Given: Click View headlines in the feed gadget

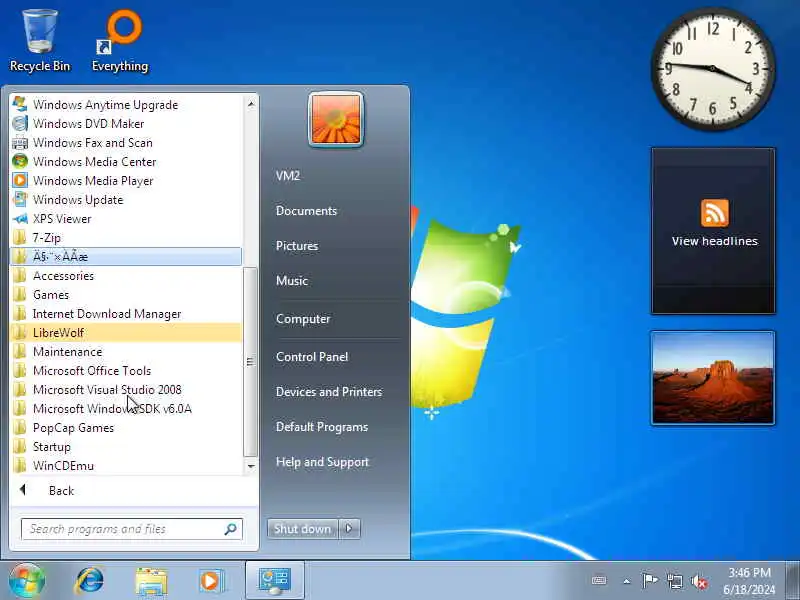Looking at the screenshot, I should point(714,241).
